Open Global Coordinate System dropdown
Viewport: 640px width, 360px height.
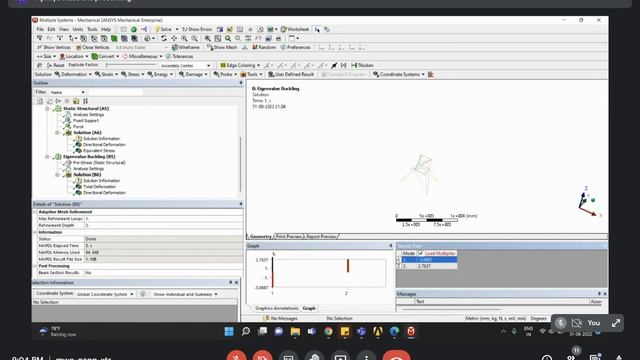tap(105, 294)
